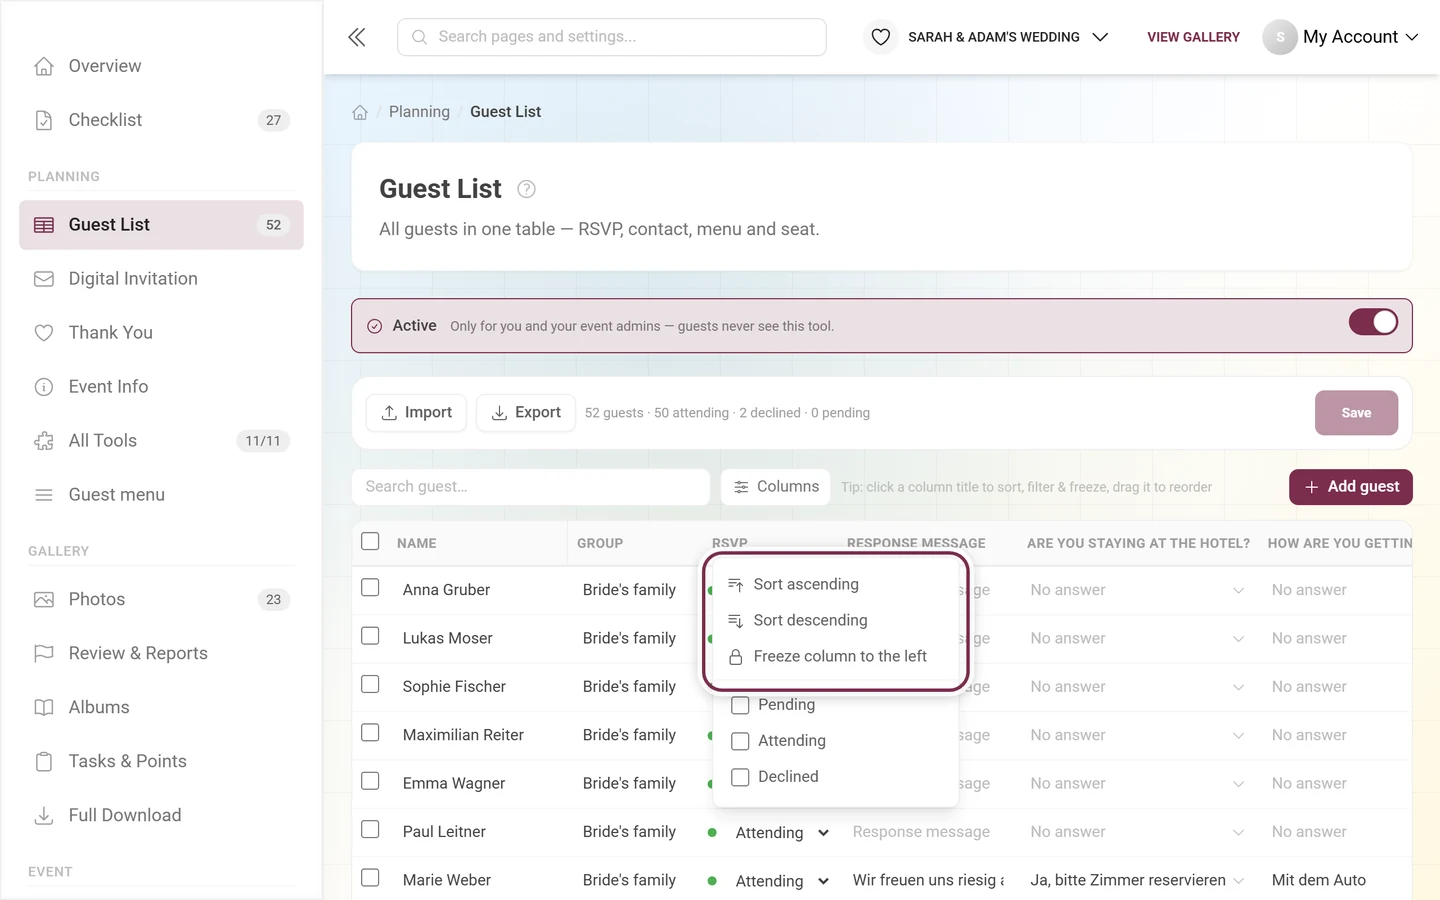Viewport: 1440px width, 900px height.
Task: Click the Planning breadcrumb link
Action: [419, 112]
